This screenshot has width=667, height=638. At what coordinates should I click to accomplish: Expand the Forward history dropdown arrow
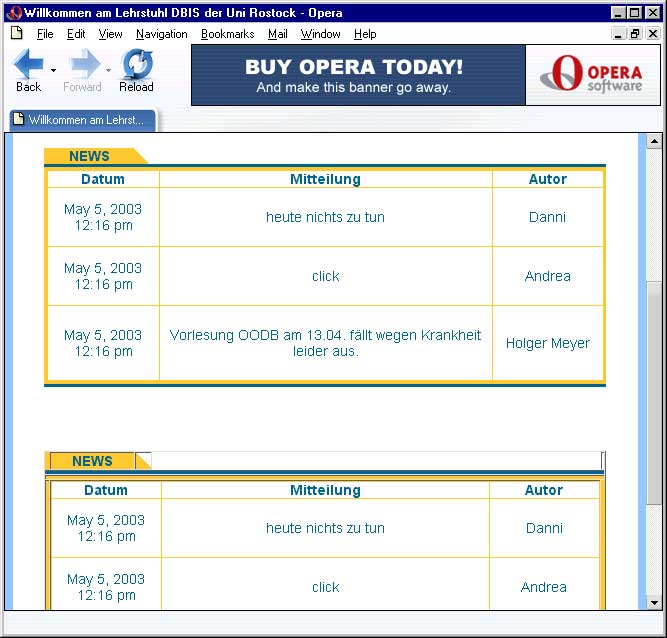[x=109, y=71]
